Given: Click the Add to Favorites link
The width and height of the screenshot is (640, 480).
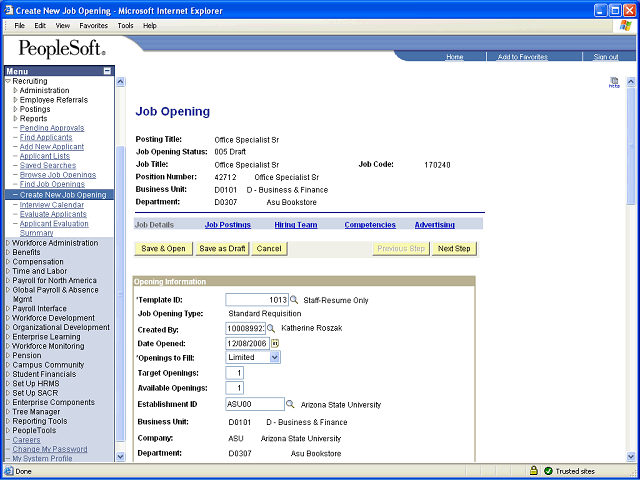Looking at the screenshot, I should point(522,57).
